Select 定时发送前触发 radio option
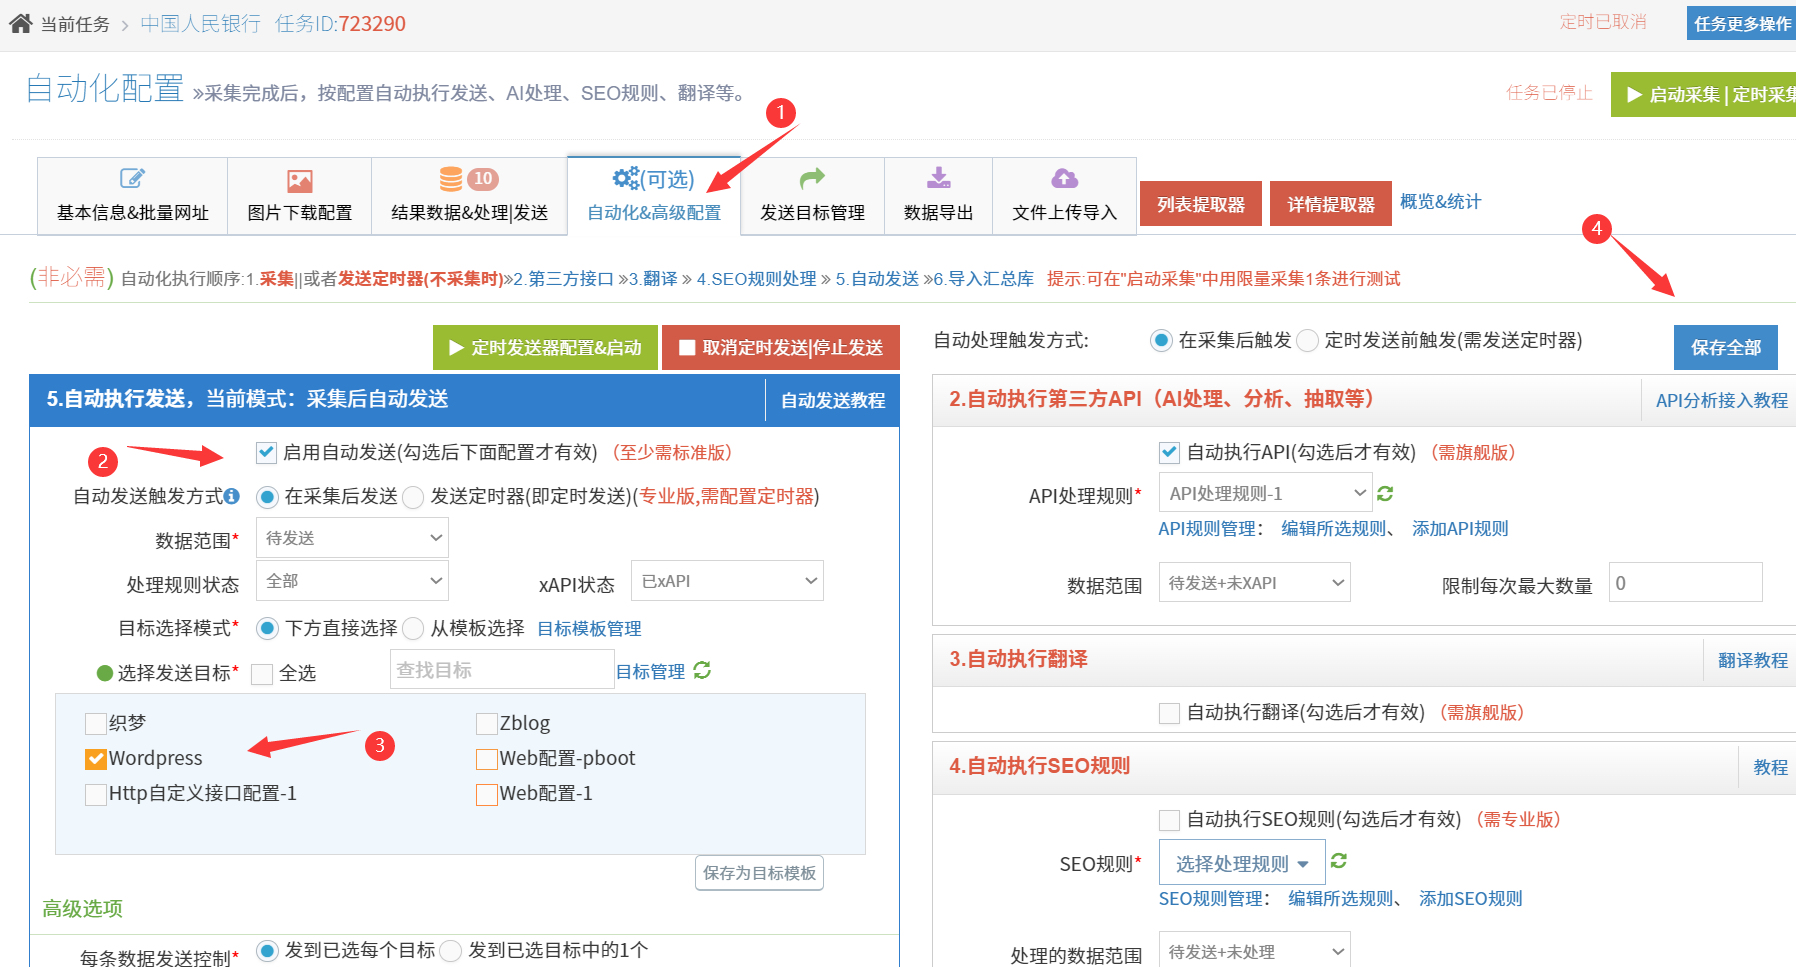The image size is (1796, 967). [x=1307, y=341]
